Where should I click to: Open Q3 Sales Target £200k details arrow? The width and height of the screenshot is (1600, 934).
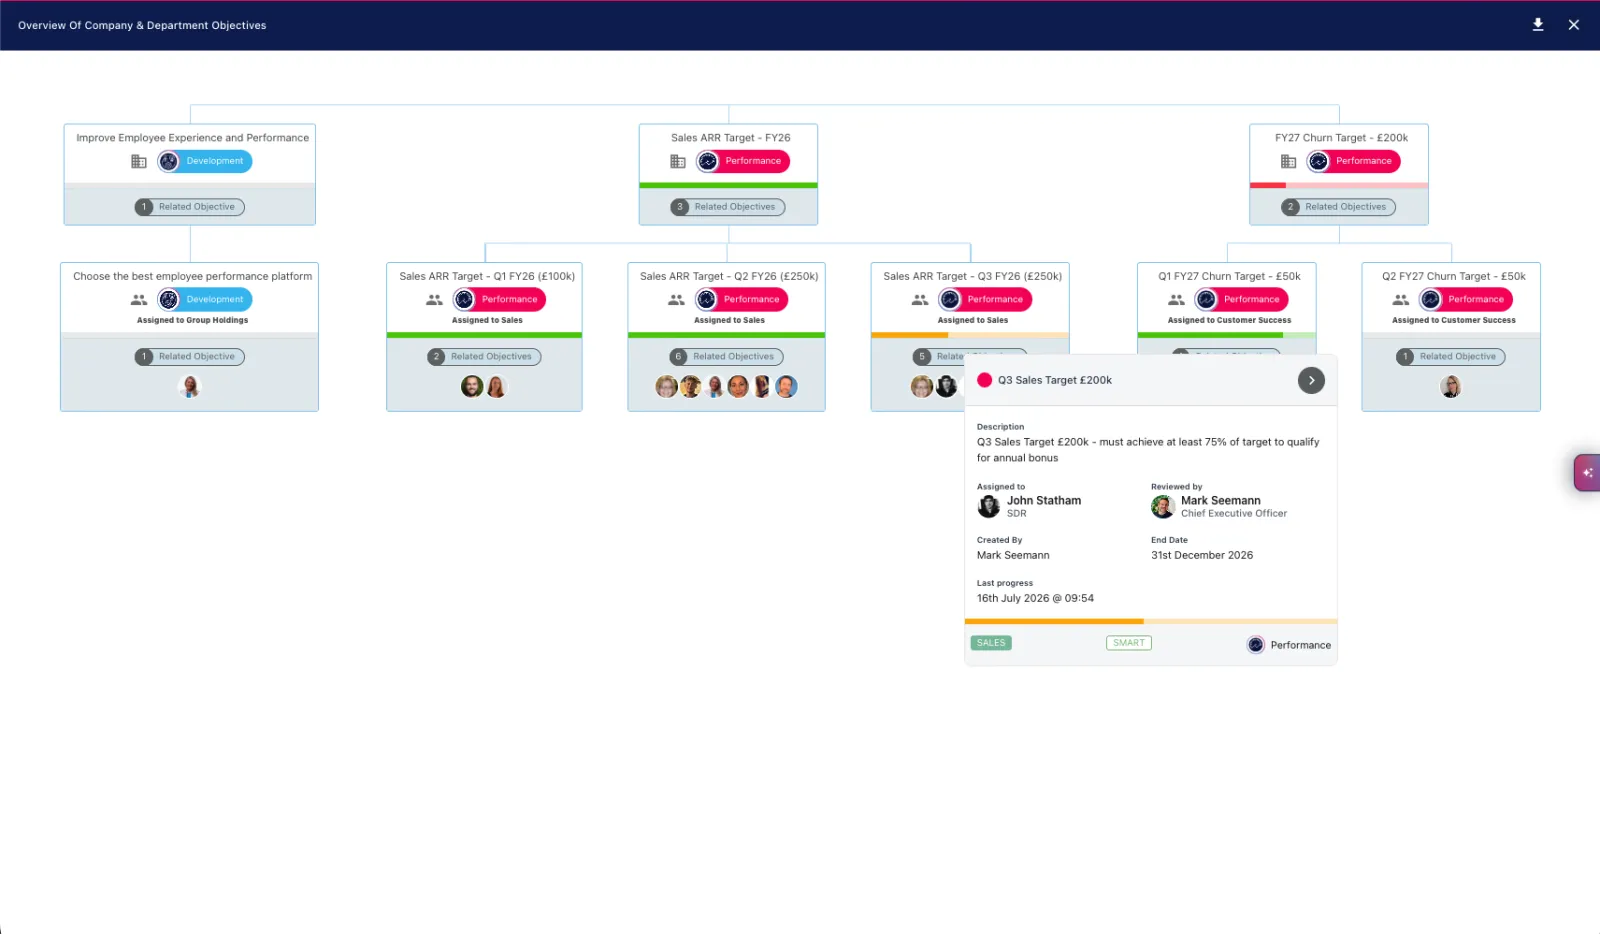point(1311,380)
